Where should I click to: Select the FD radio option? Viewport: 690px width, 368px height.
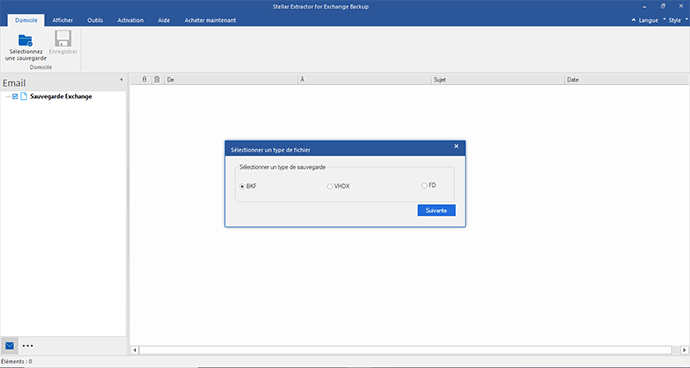(x=424, y=185)
